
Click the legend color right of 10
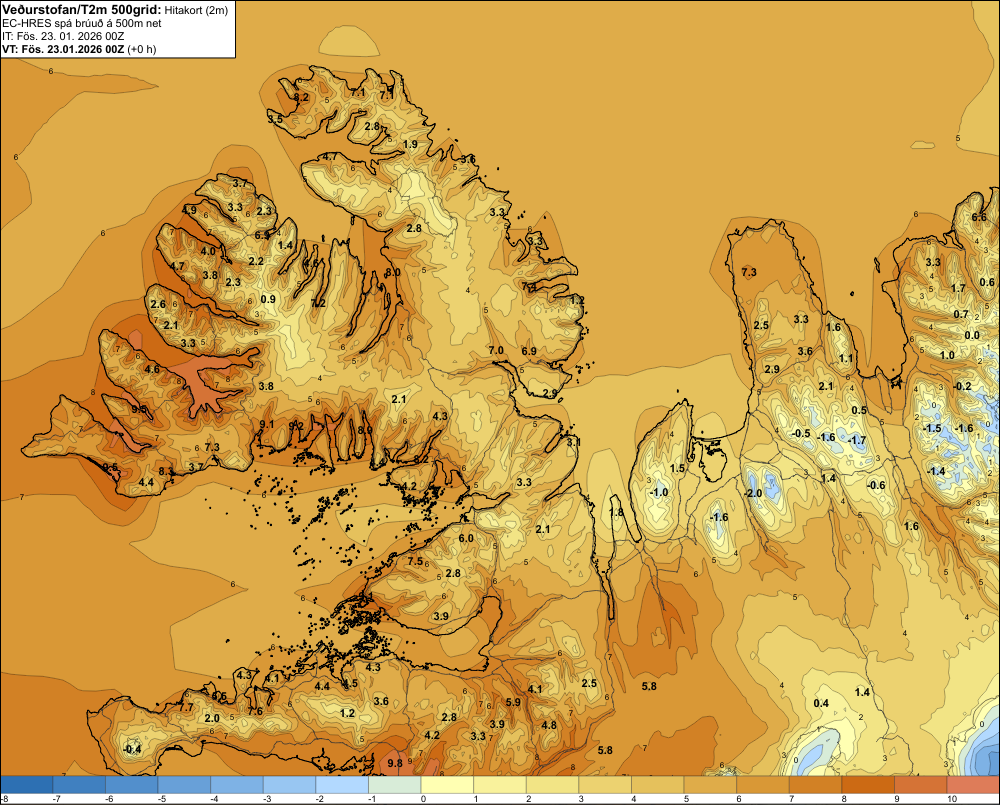973,784
